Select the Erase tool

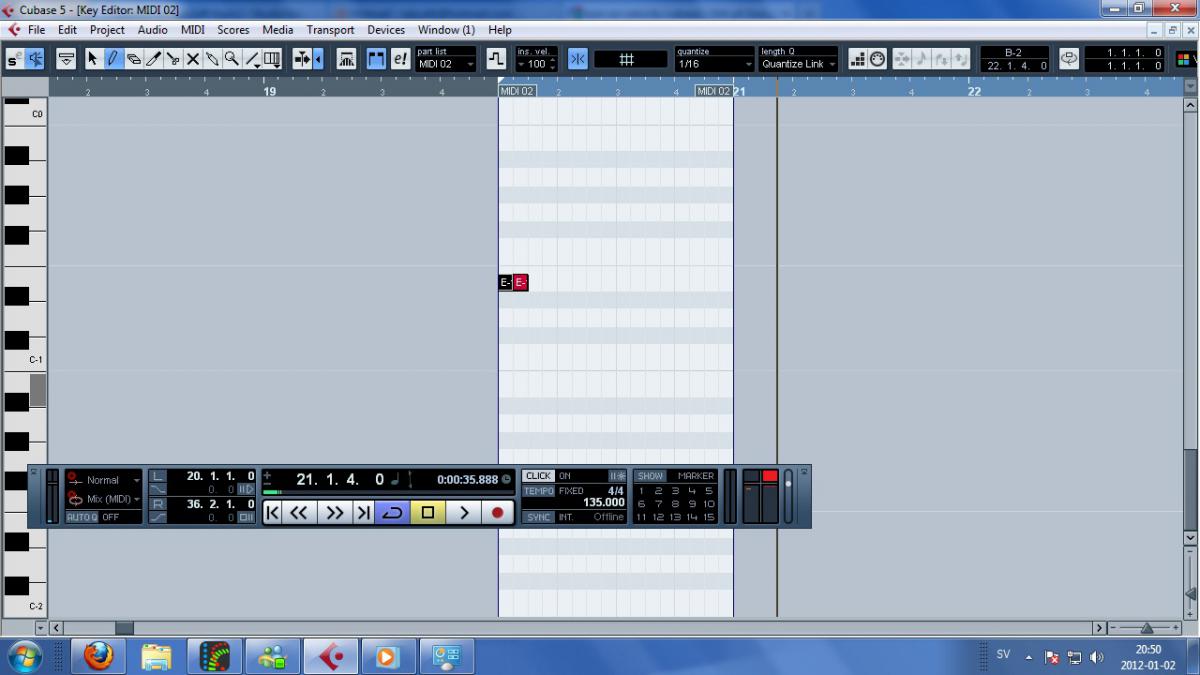[133, 59]
